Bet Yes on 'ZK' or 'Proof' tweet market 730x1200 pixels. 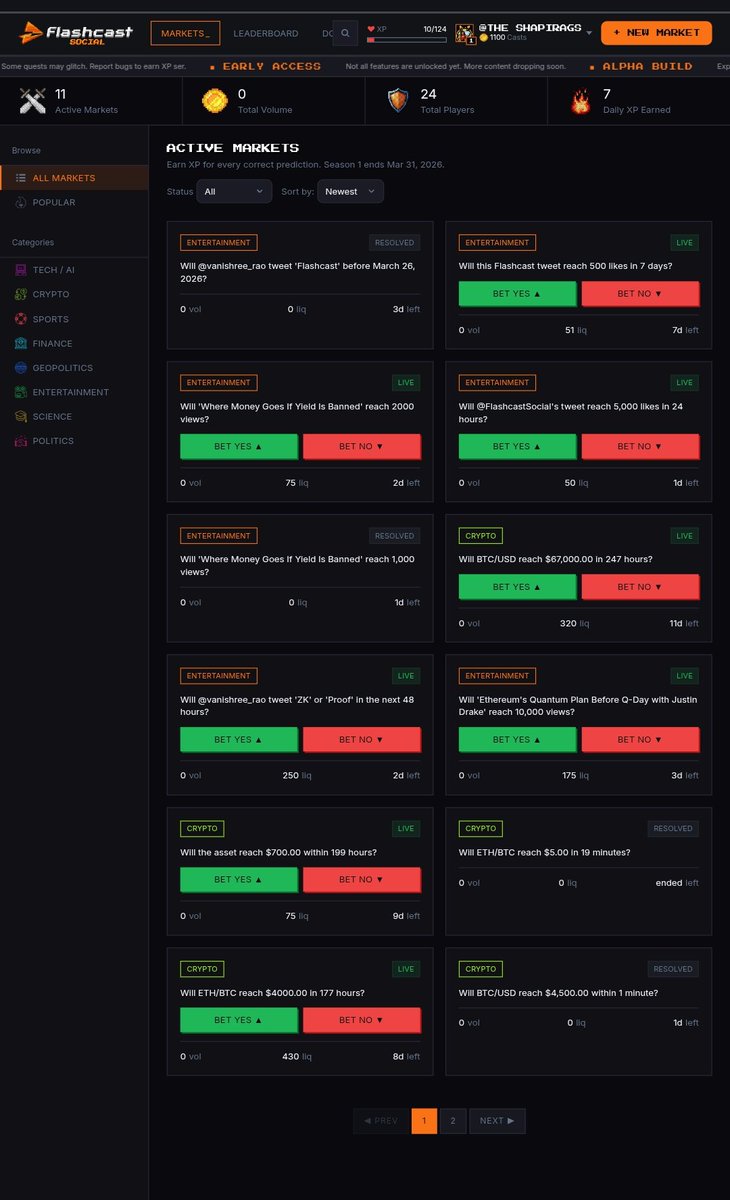(239, 739)
